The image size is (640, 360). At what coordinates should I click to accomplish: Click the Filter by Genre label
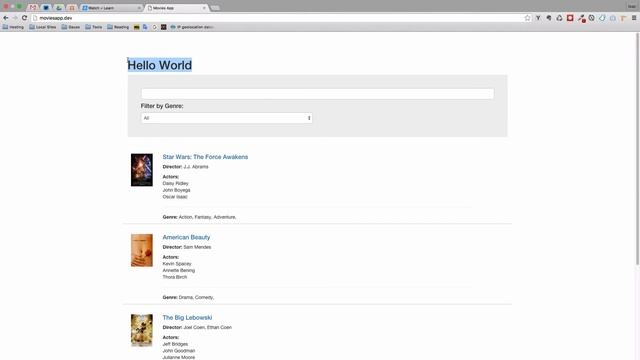pos(162,106)
